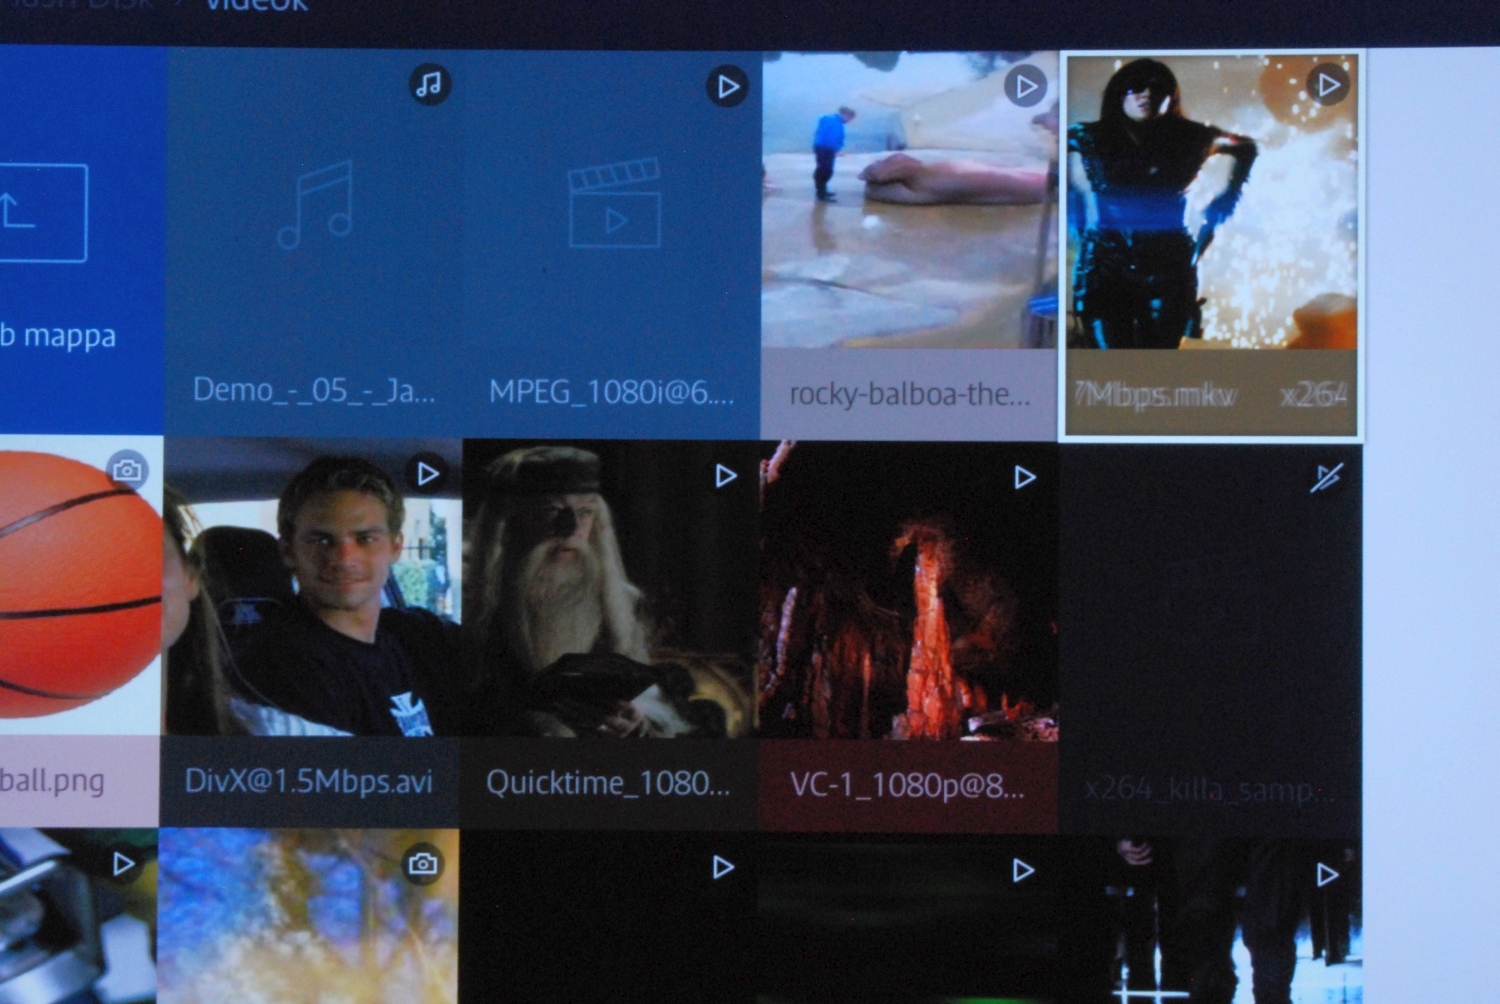Select the 'VC-1_1080p@8...' file name
1500x1004 pixels.
(907, 786)
